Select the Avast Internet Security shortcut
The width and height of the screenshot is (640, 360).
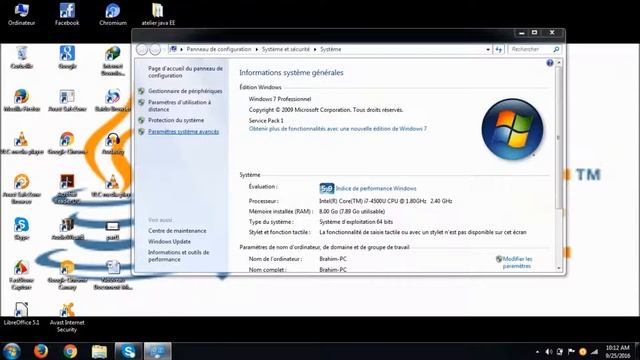(67, 317)
